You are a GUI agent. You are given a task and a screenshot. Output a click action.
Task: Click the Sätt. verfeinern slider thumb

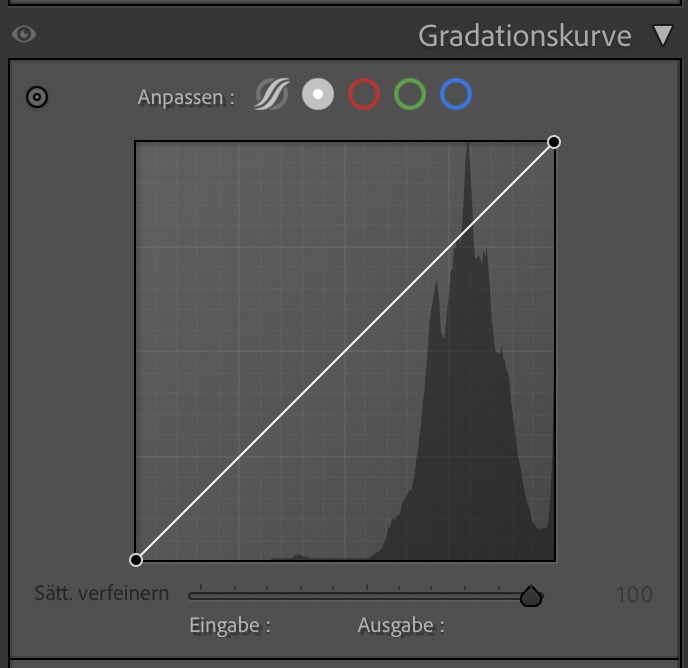point(531,596)
